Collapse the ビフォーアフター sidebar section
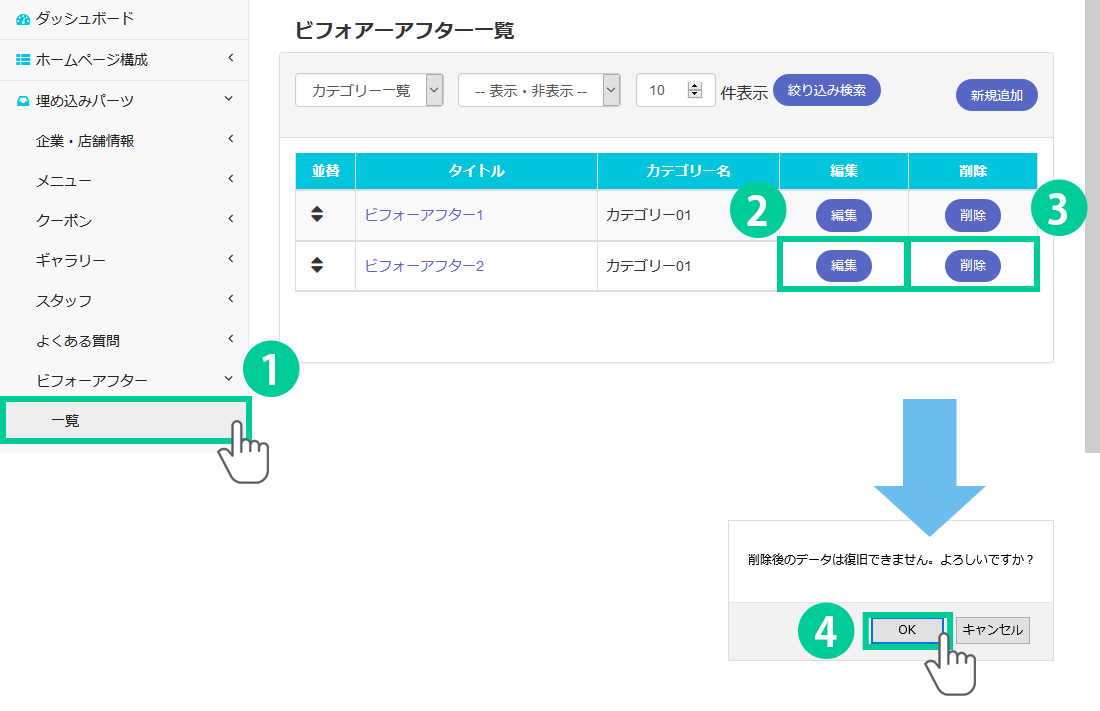1100x711 pixels. pyautogui.click(x=230, y=379)
